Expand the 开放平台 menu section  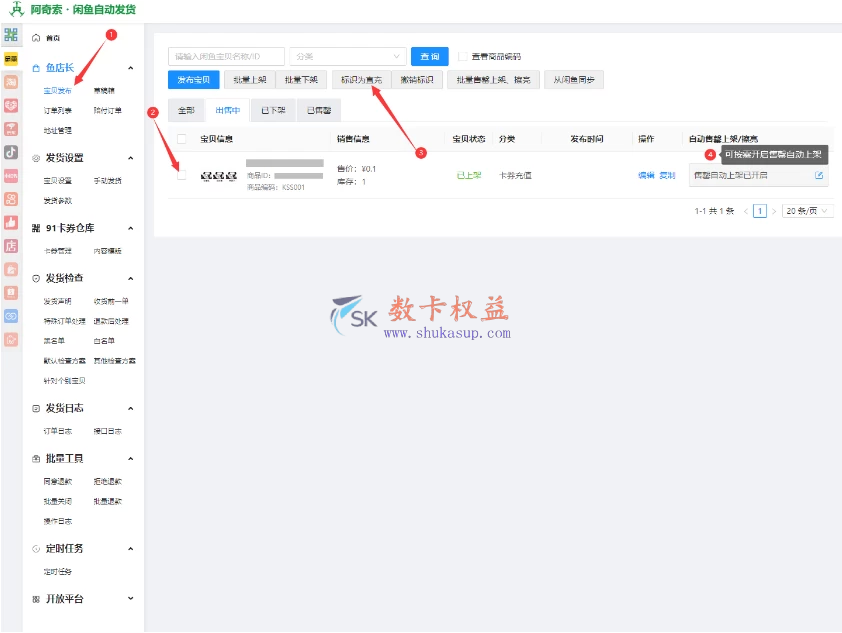(130, 599)
